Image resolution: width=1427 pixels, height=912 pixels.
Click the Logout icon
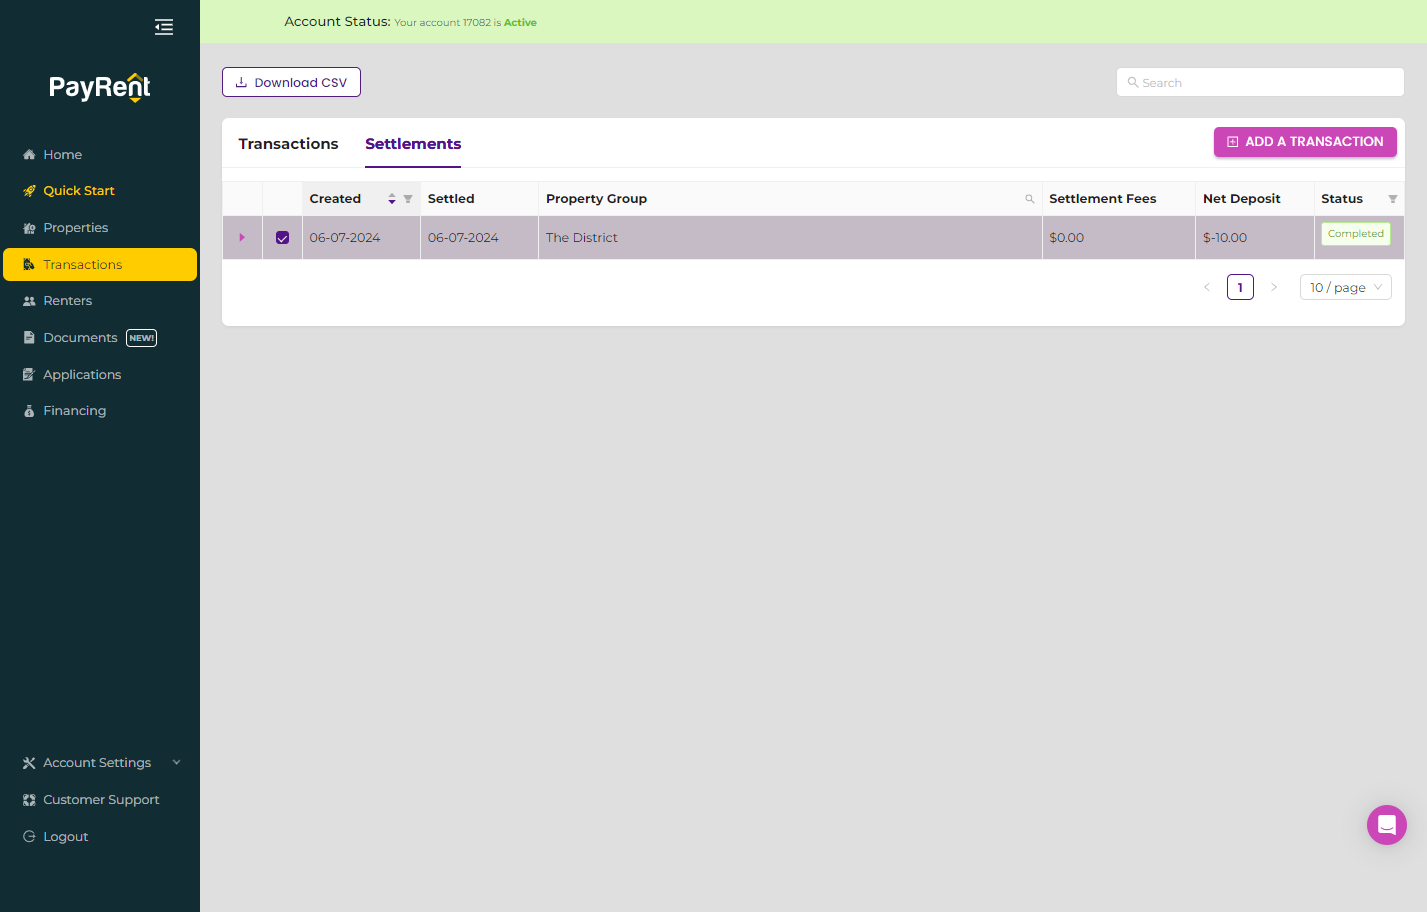click(29, 837)
